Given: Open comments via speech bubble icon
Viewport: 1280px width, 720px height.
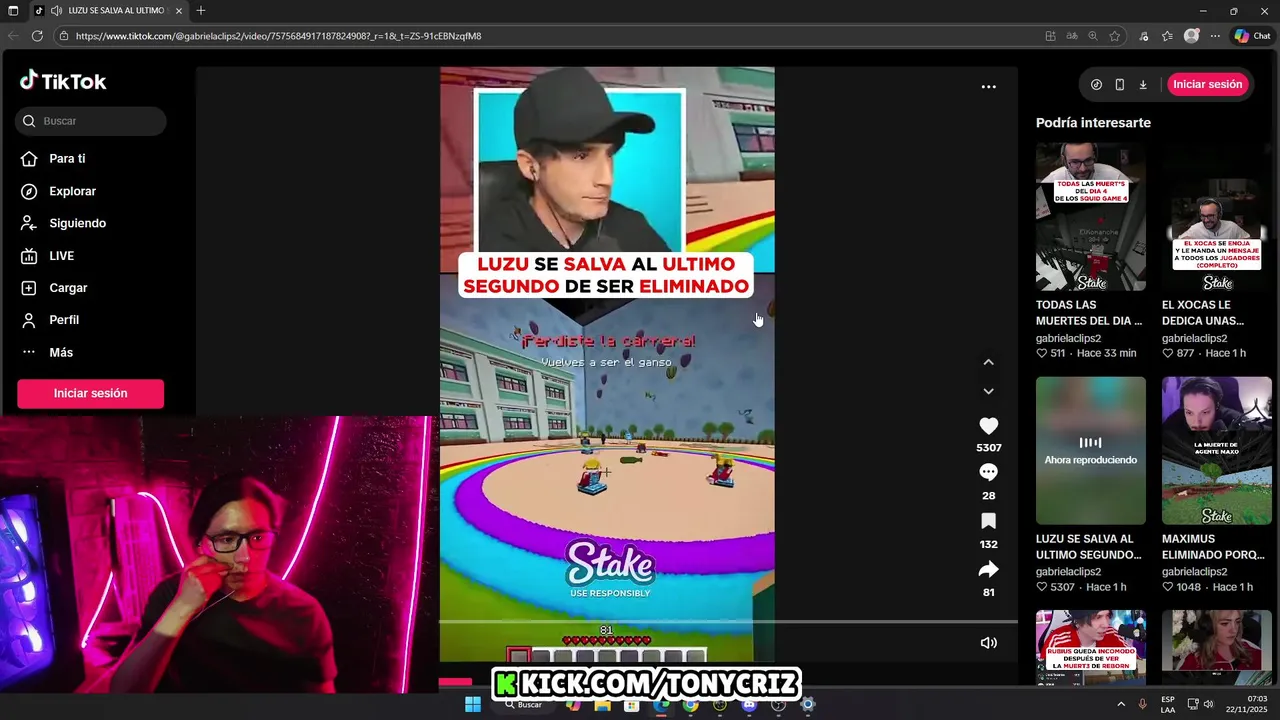Looking at the screenshot, I should point(988,472).
